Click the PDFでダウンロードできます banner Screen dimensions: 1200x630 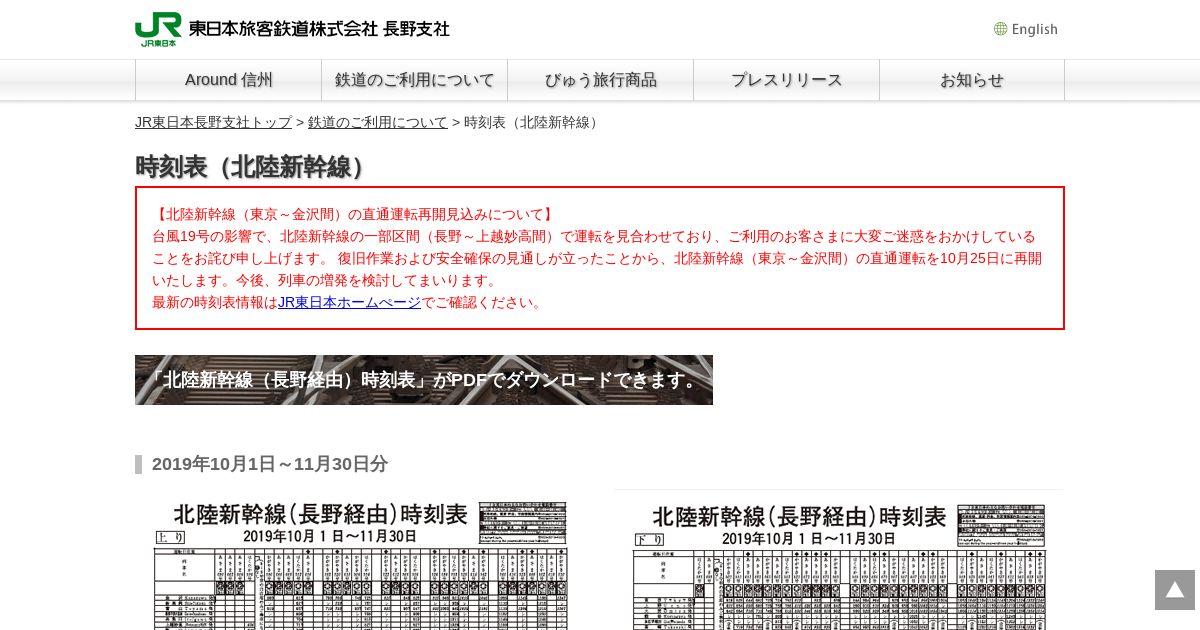[x=424, y=380]
